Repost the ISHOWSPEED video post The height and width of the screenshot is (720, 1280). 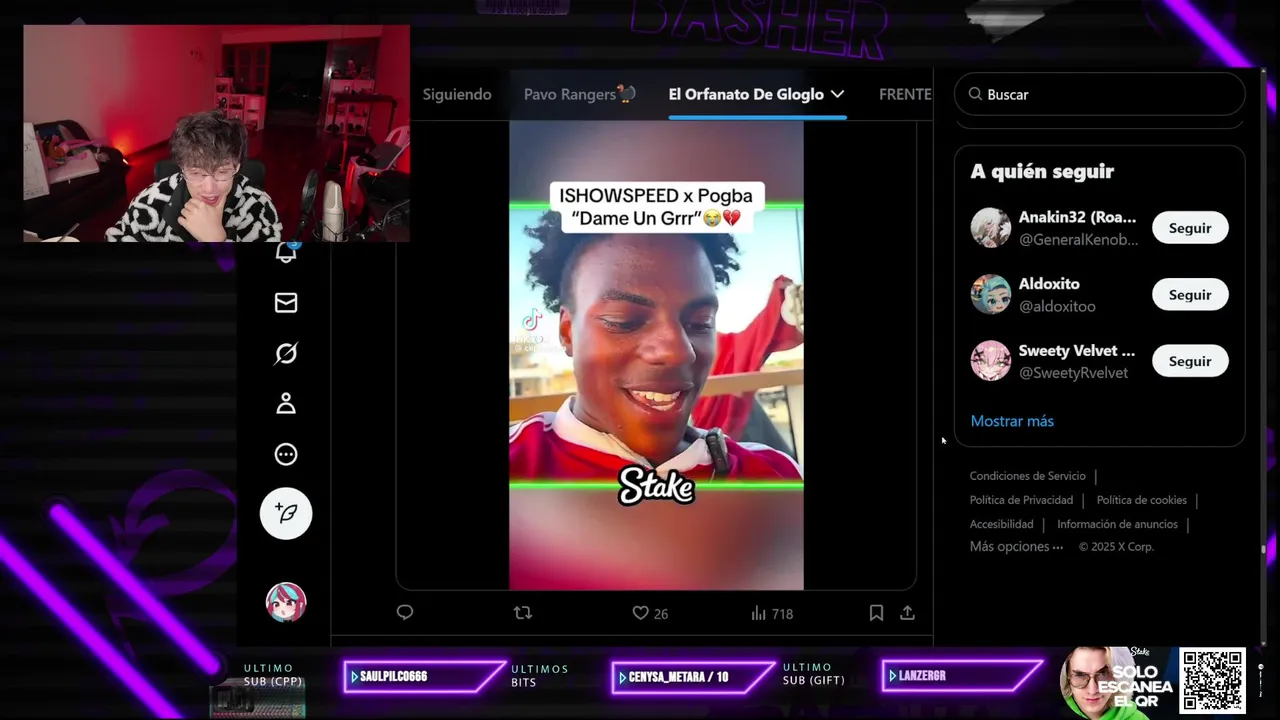522,612
